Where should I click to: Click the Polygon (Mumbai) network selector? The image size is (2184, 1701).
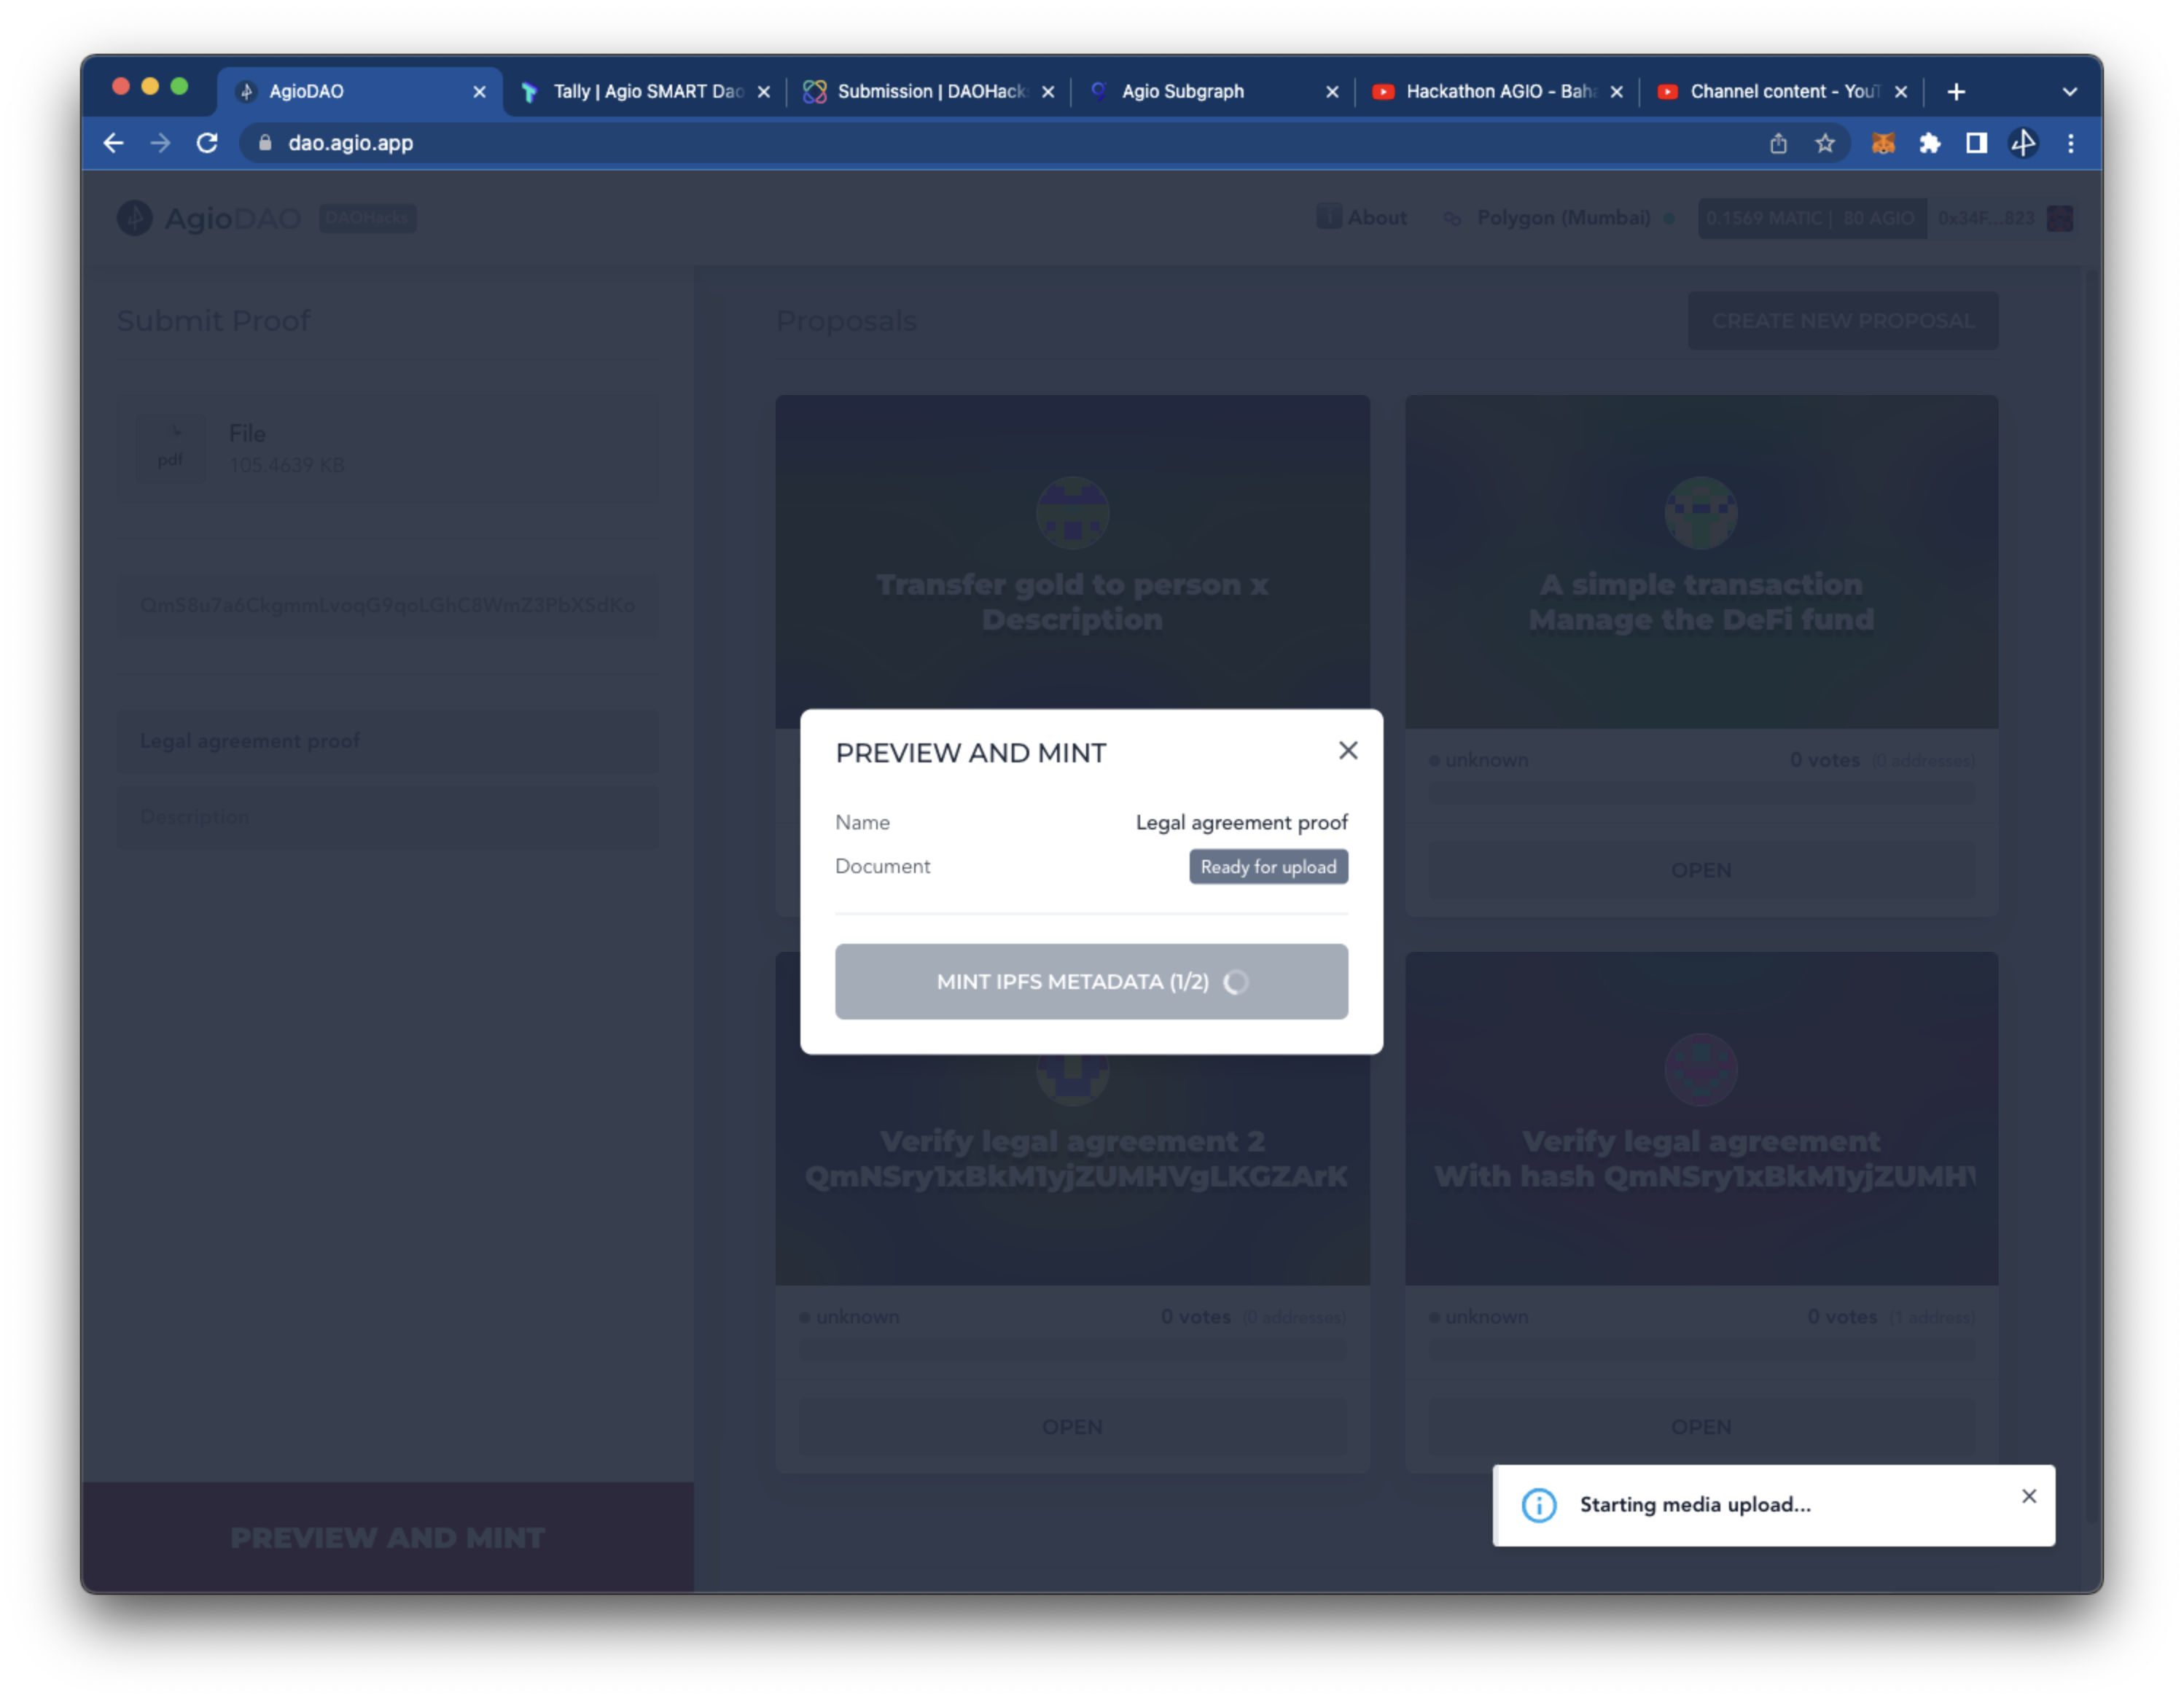pos(1561,218)
